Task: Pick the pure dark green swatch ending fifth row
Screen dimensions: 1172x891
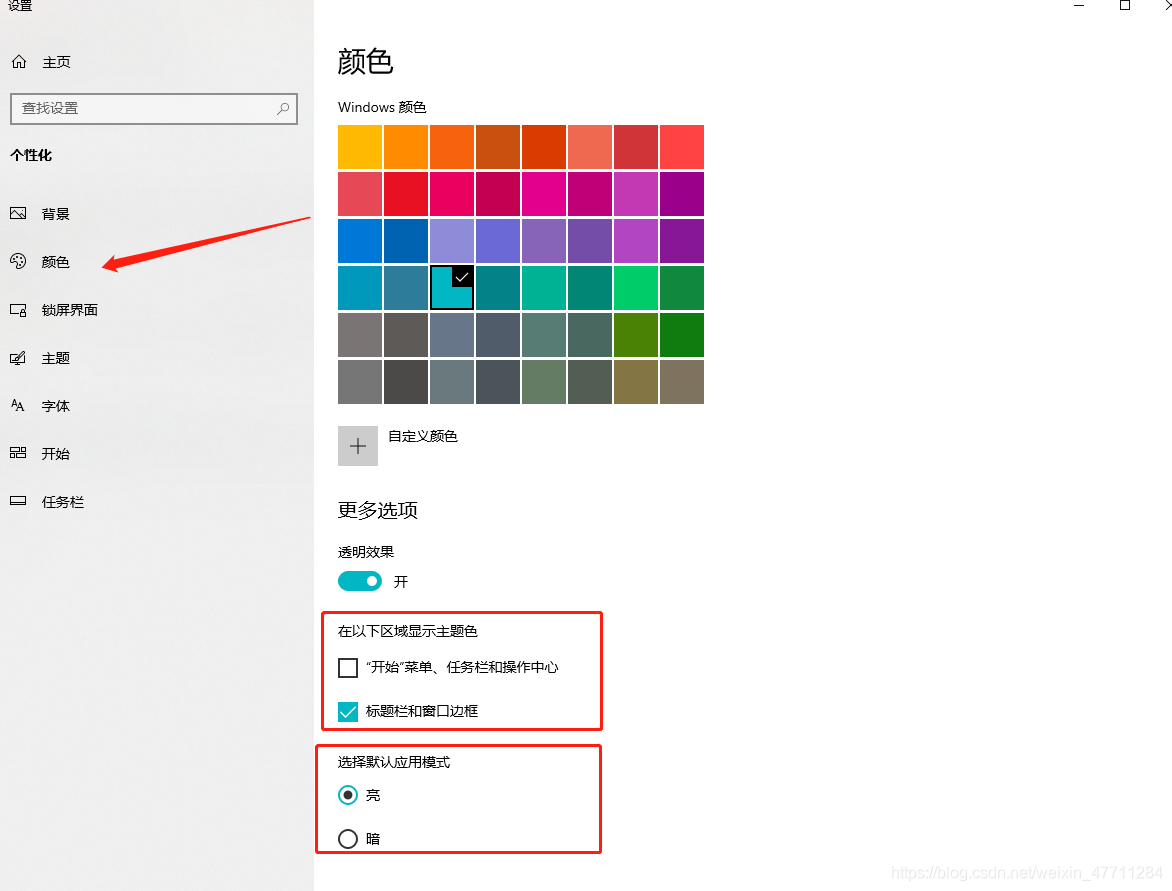Action: [682, 334]
